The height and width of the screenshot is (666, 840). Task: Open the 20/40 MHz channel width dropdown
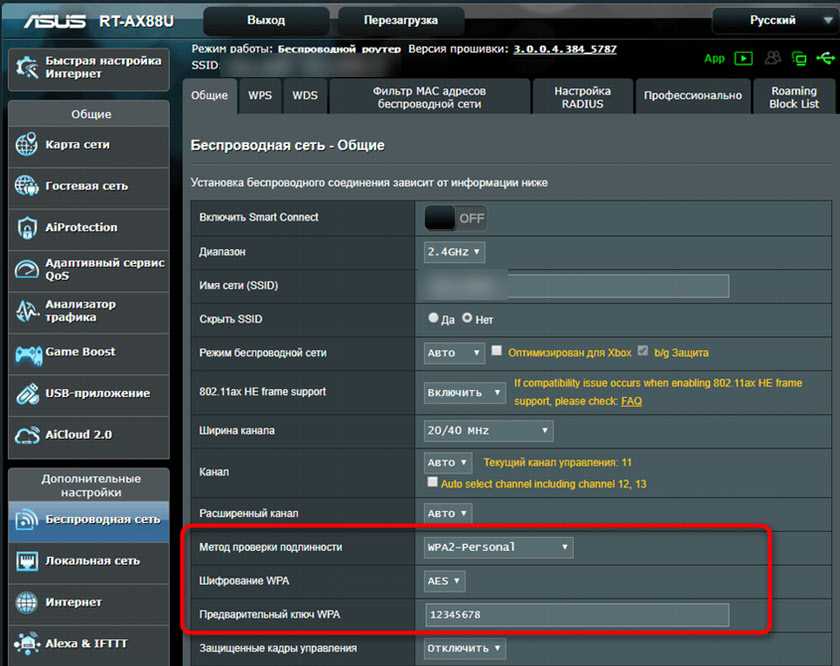click(489, 430)
